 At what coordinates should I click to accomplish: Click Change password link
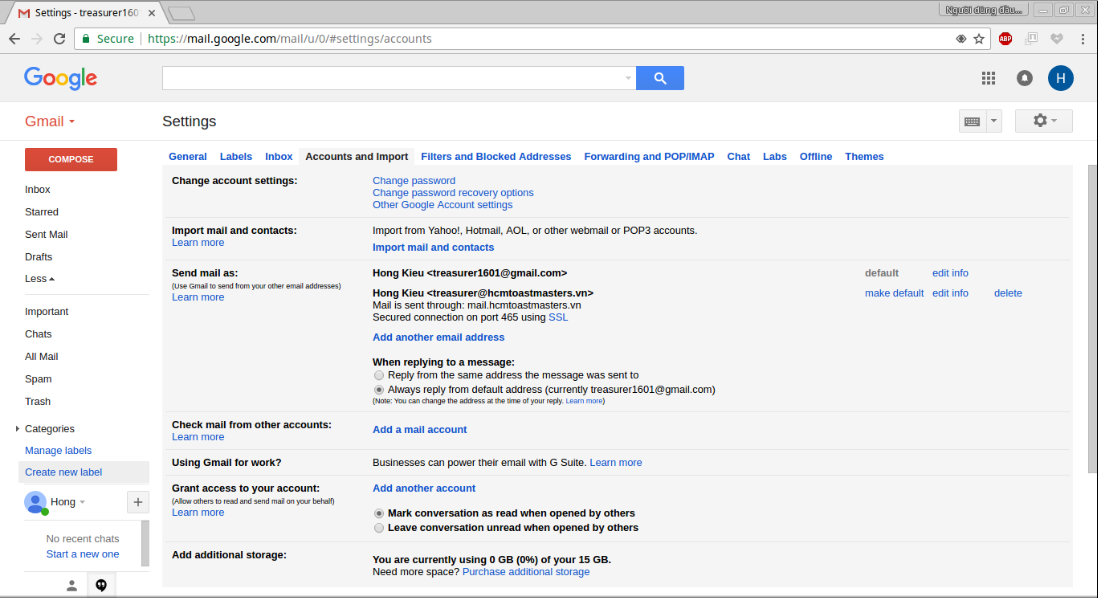pyautogui.click(x=414, y=181)
